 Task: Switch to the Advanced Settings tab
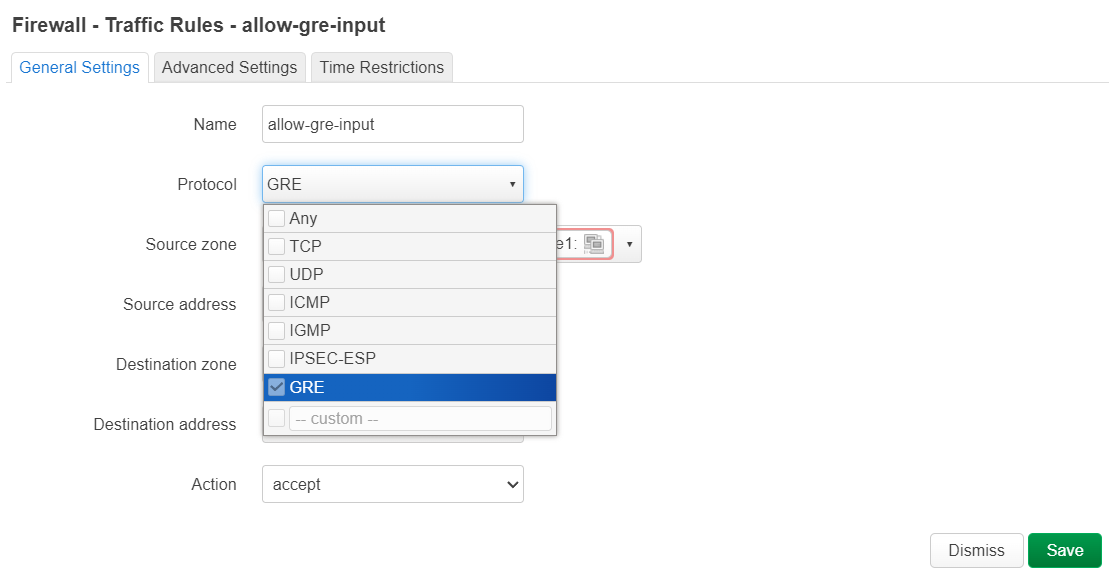click(x=229, y=67)
